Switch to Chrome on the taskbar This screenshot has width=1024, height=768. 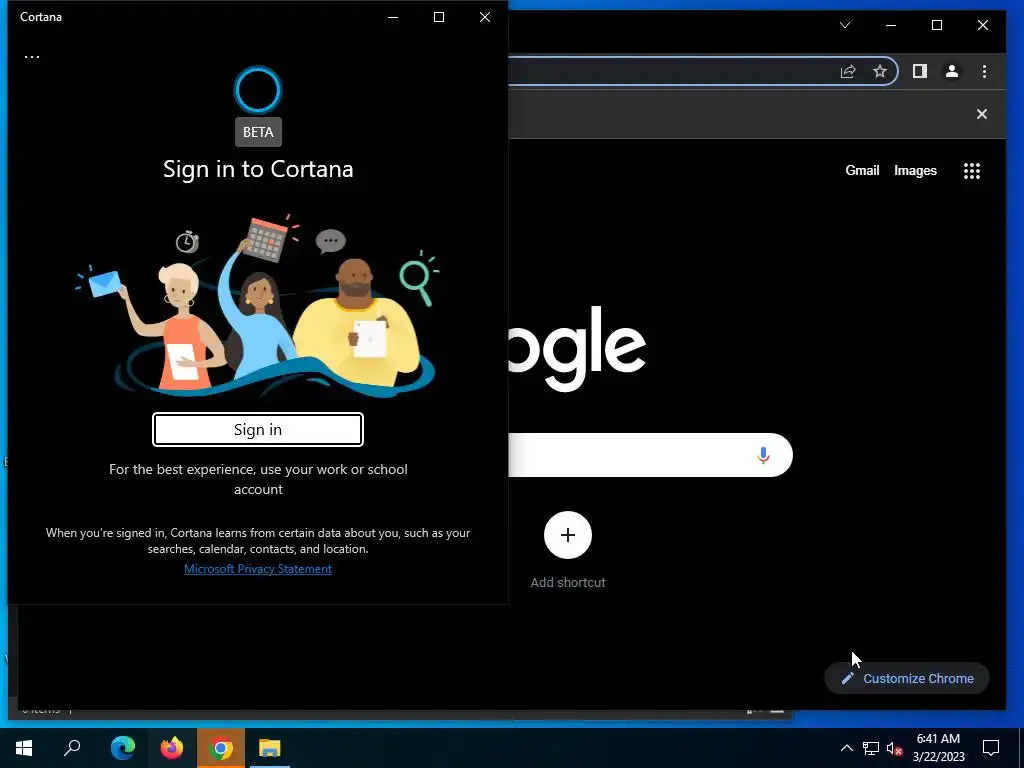click(221, 748)
